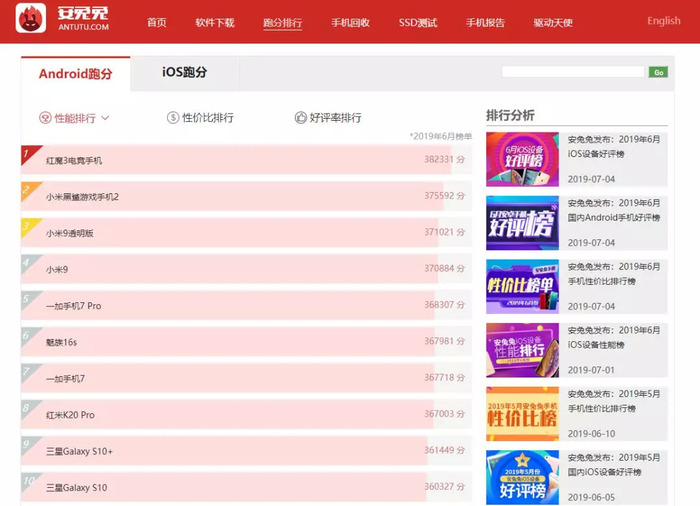The height and width of the screenshot is (506, 700).
Task: Click the rank 1 red corner badge
Action: pos(29,154)
